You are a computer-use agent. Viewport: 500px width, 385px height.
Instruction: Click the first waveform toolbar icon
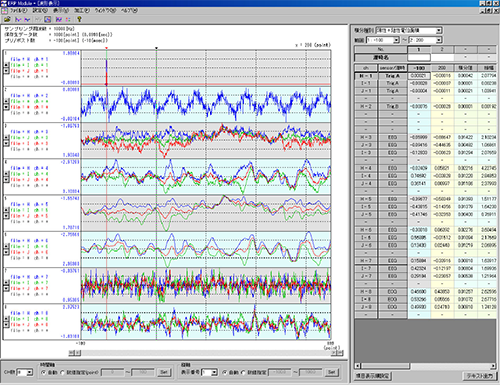pyautogui.click(x=18, y=19)
